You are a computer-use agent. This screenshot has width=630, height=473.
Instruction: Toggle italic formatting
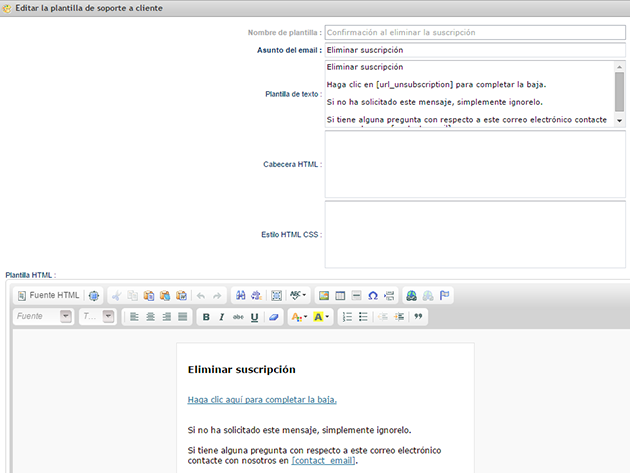[222, 317]
